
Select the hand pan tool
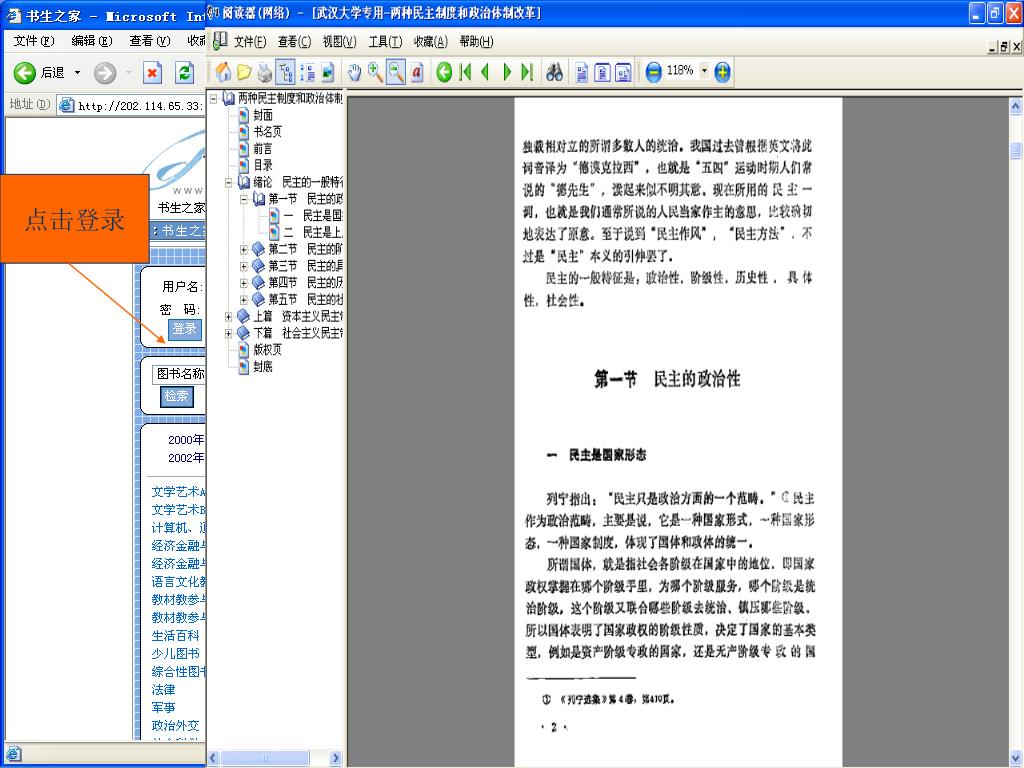pos(354,72)
